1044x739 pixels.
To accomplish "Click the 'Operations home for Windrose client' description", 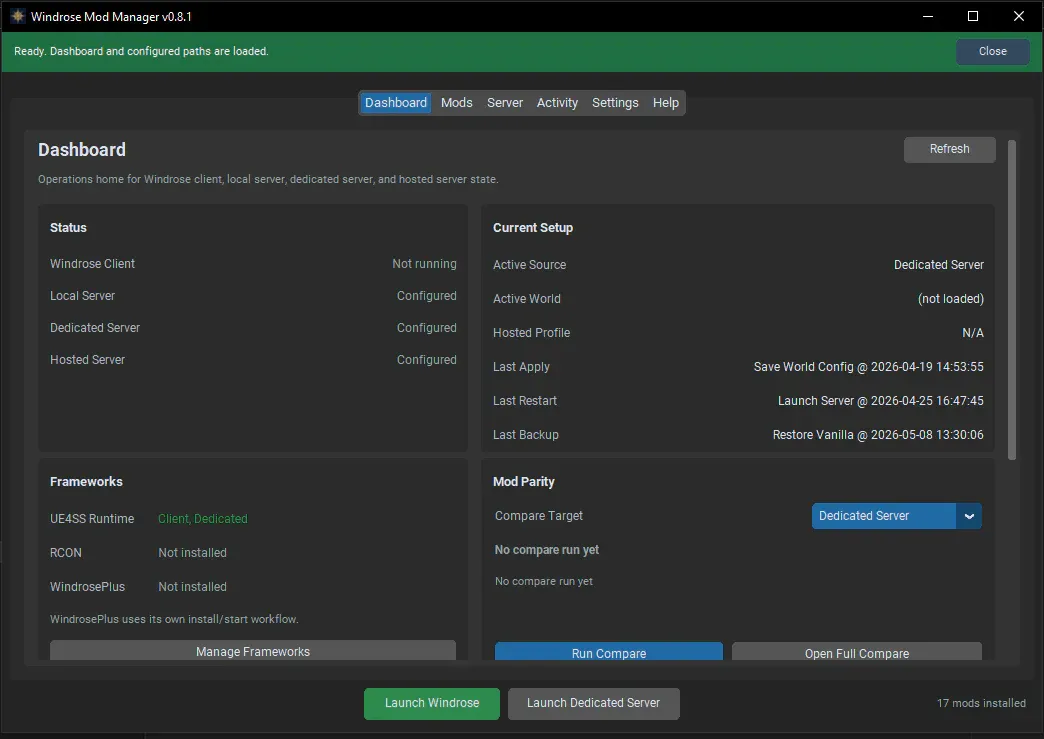I will tap(268, 179).
